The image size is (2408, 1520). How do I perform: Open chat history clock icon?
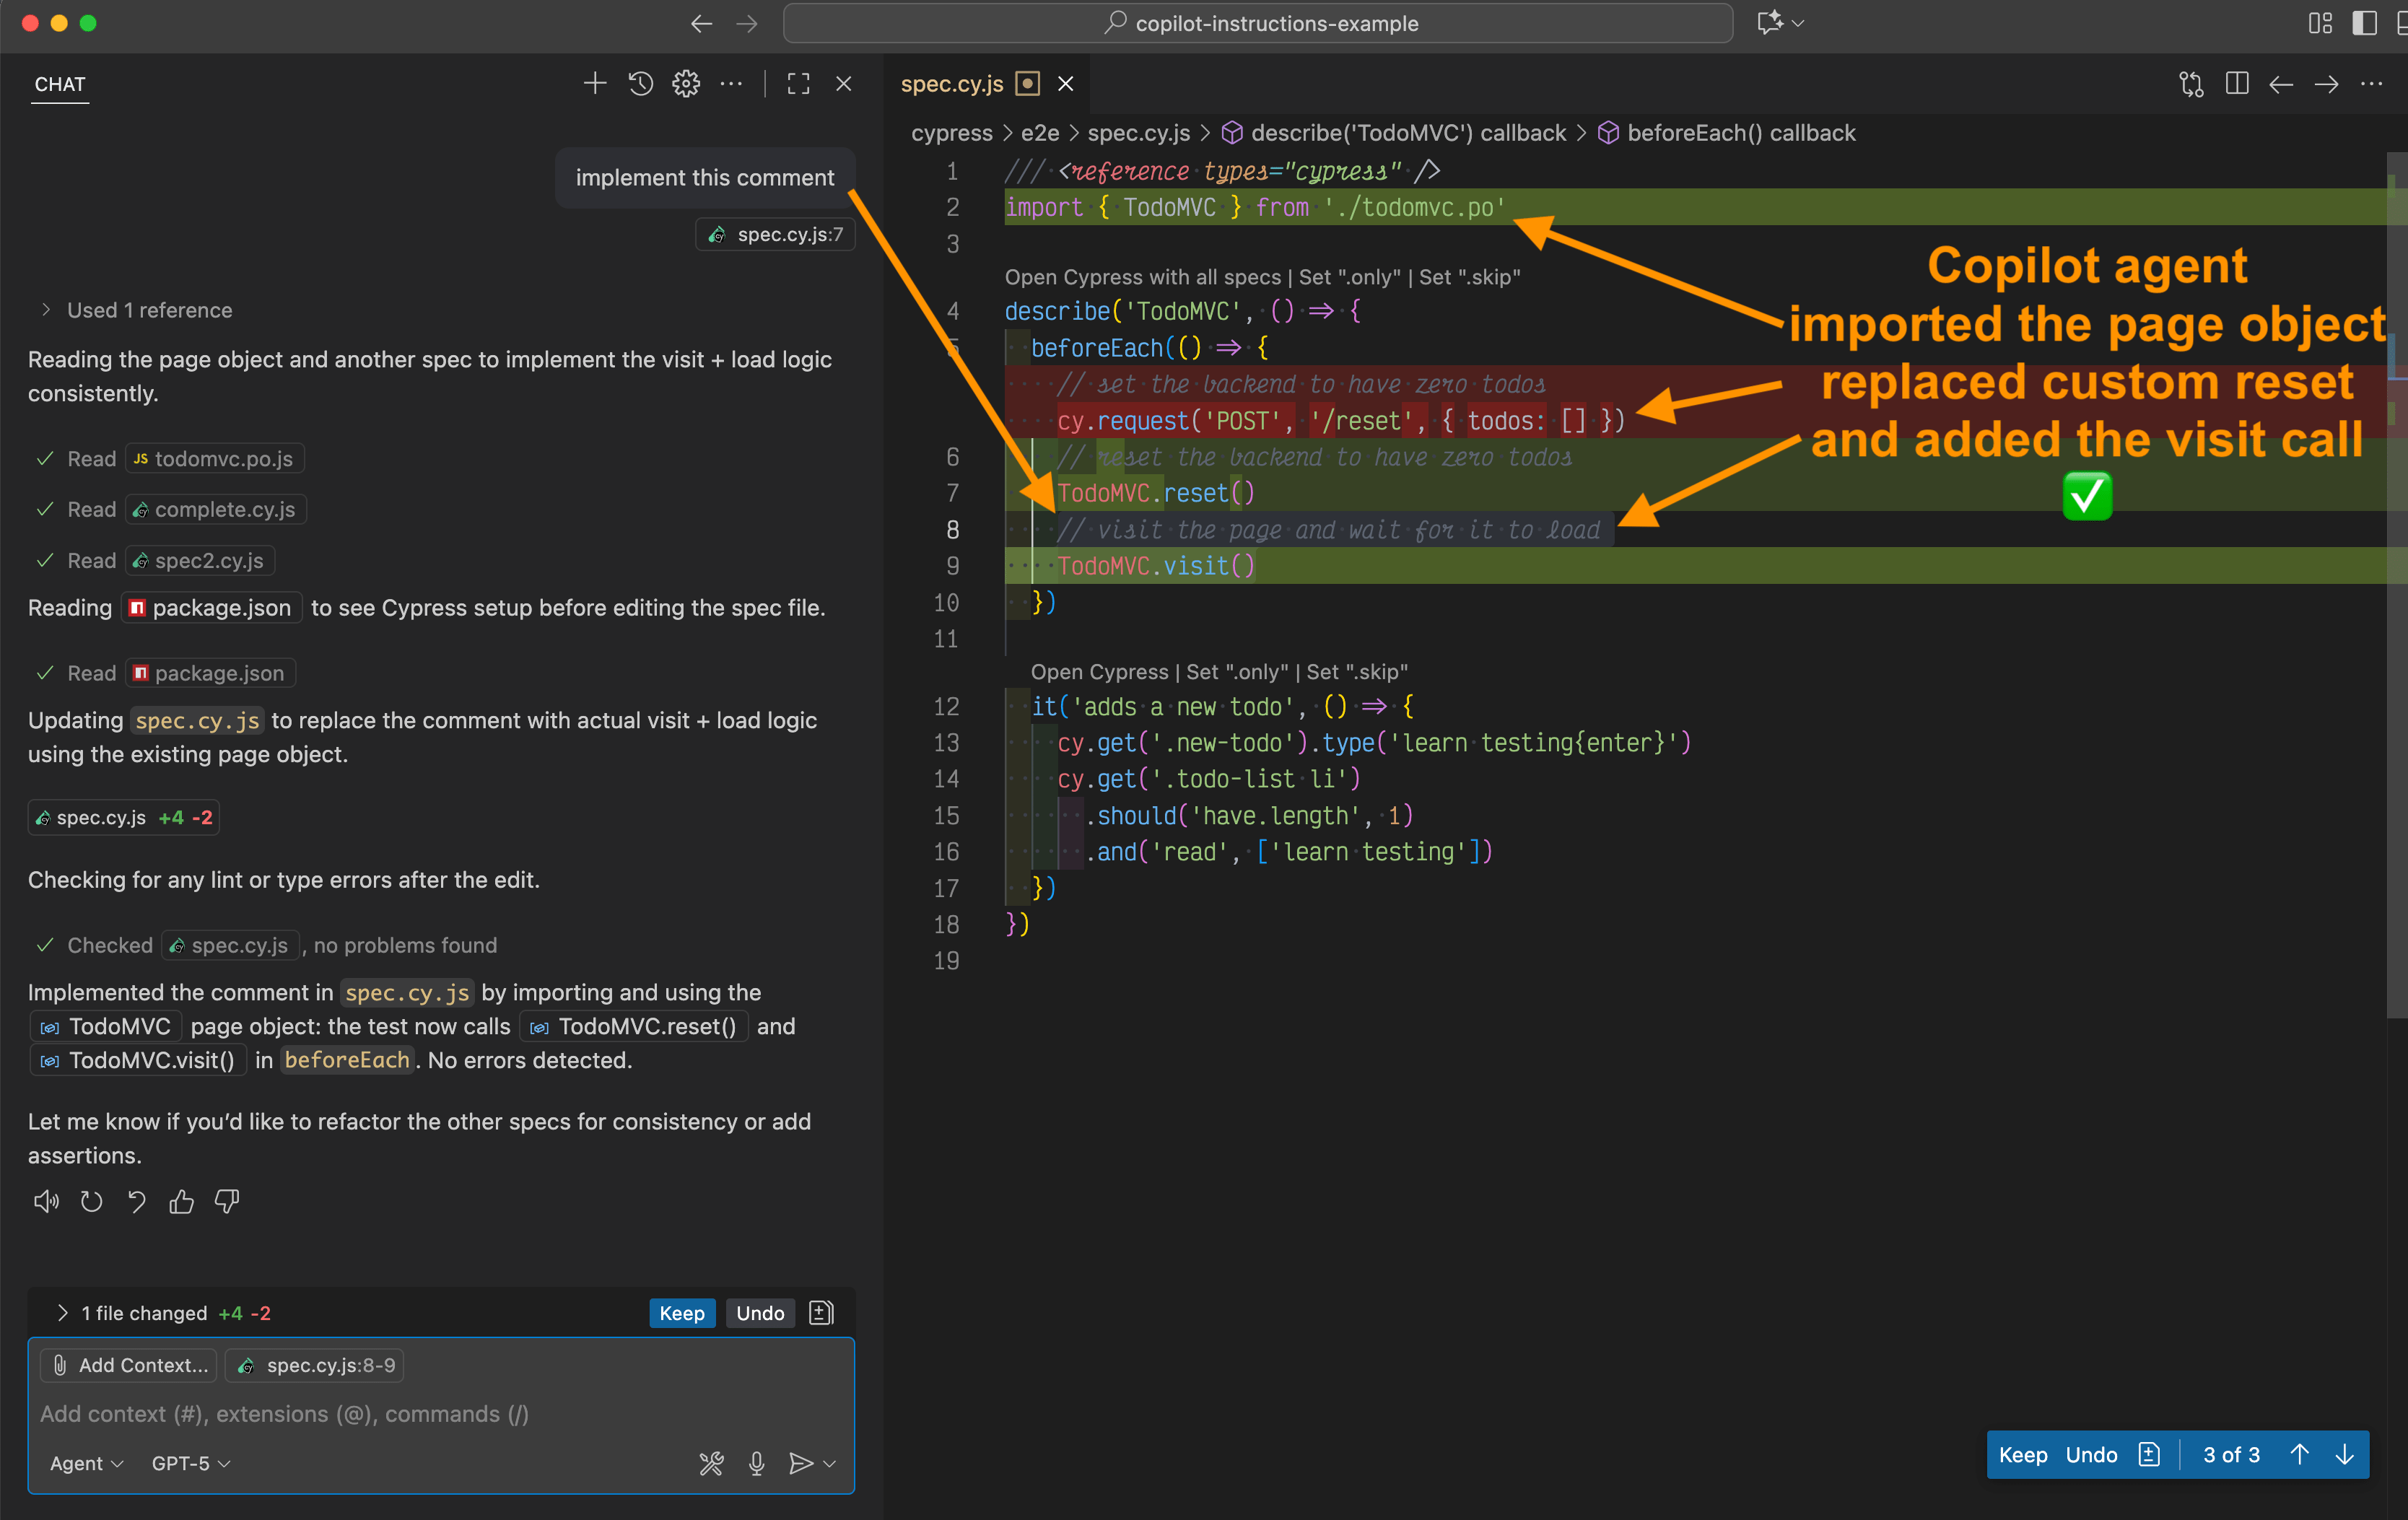641,84
